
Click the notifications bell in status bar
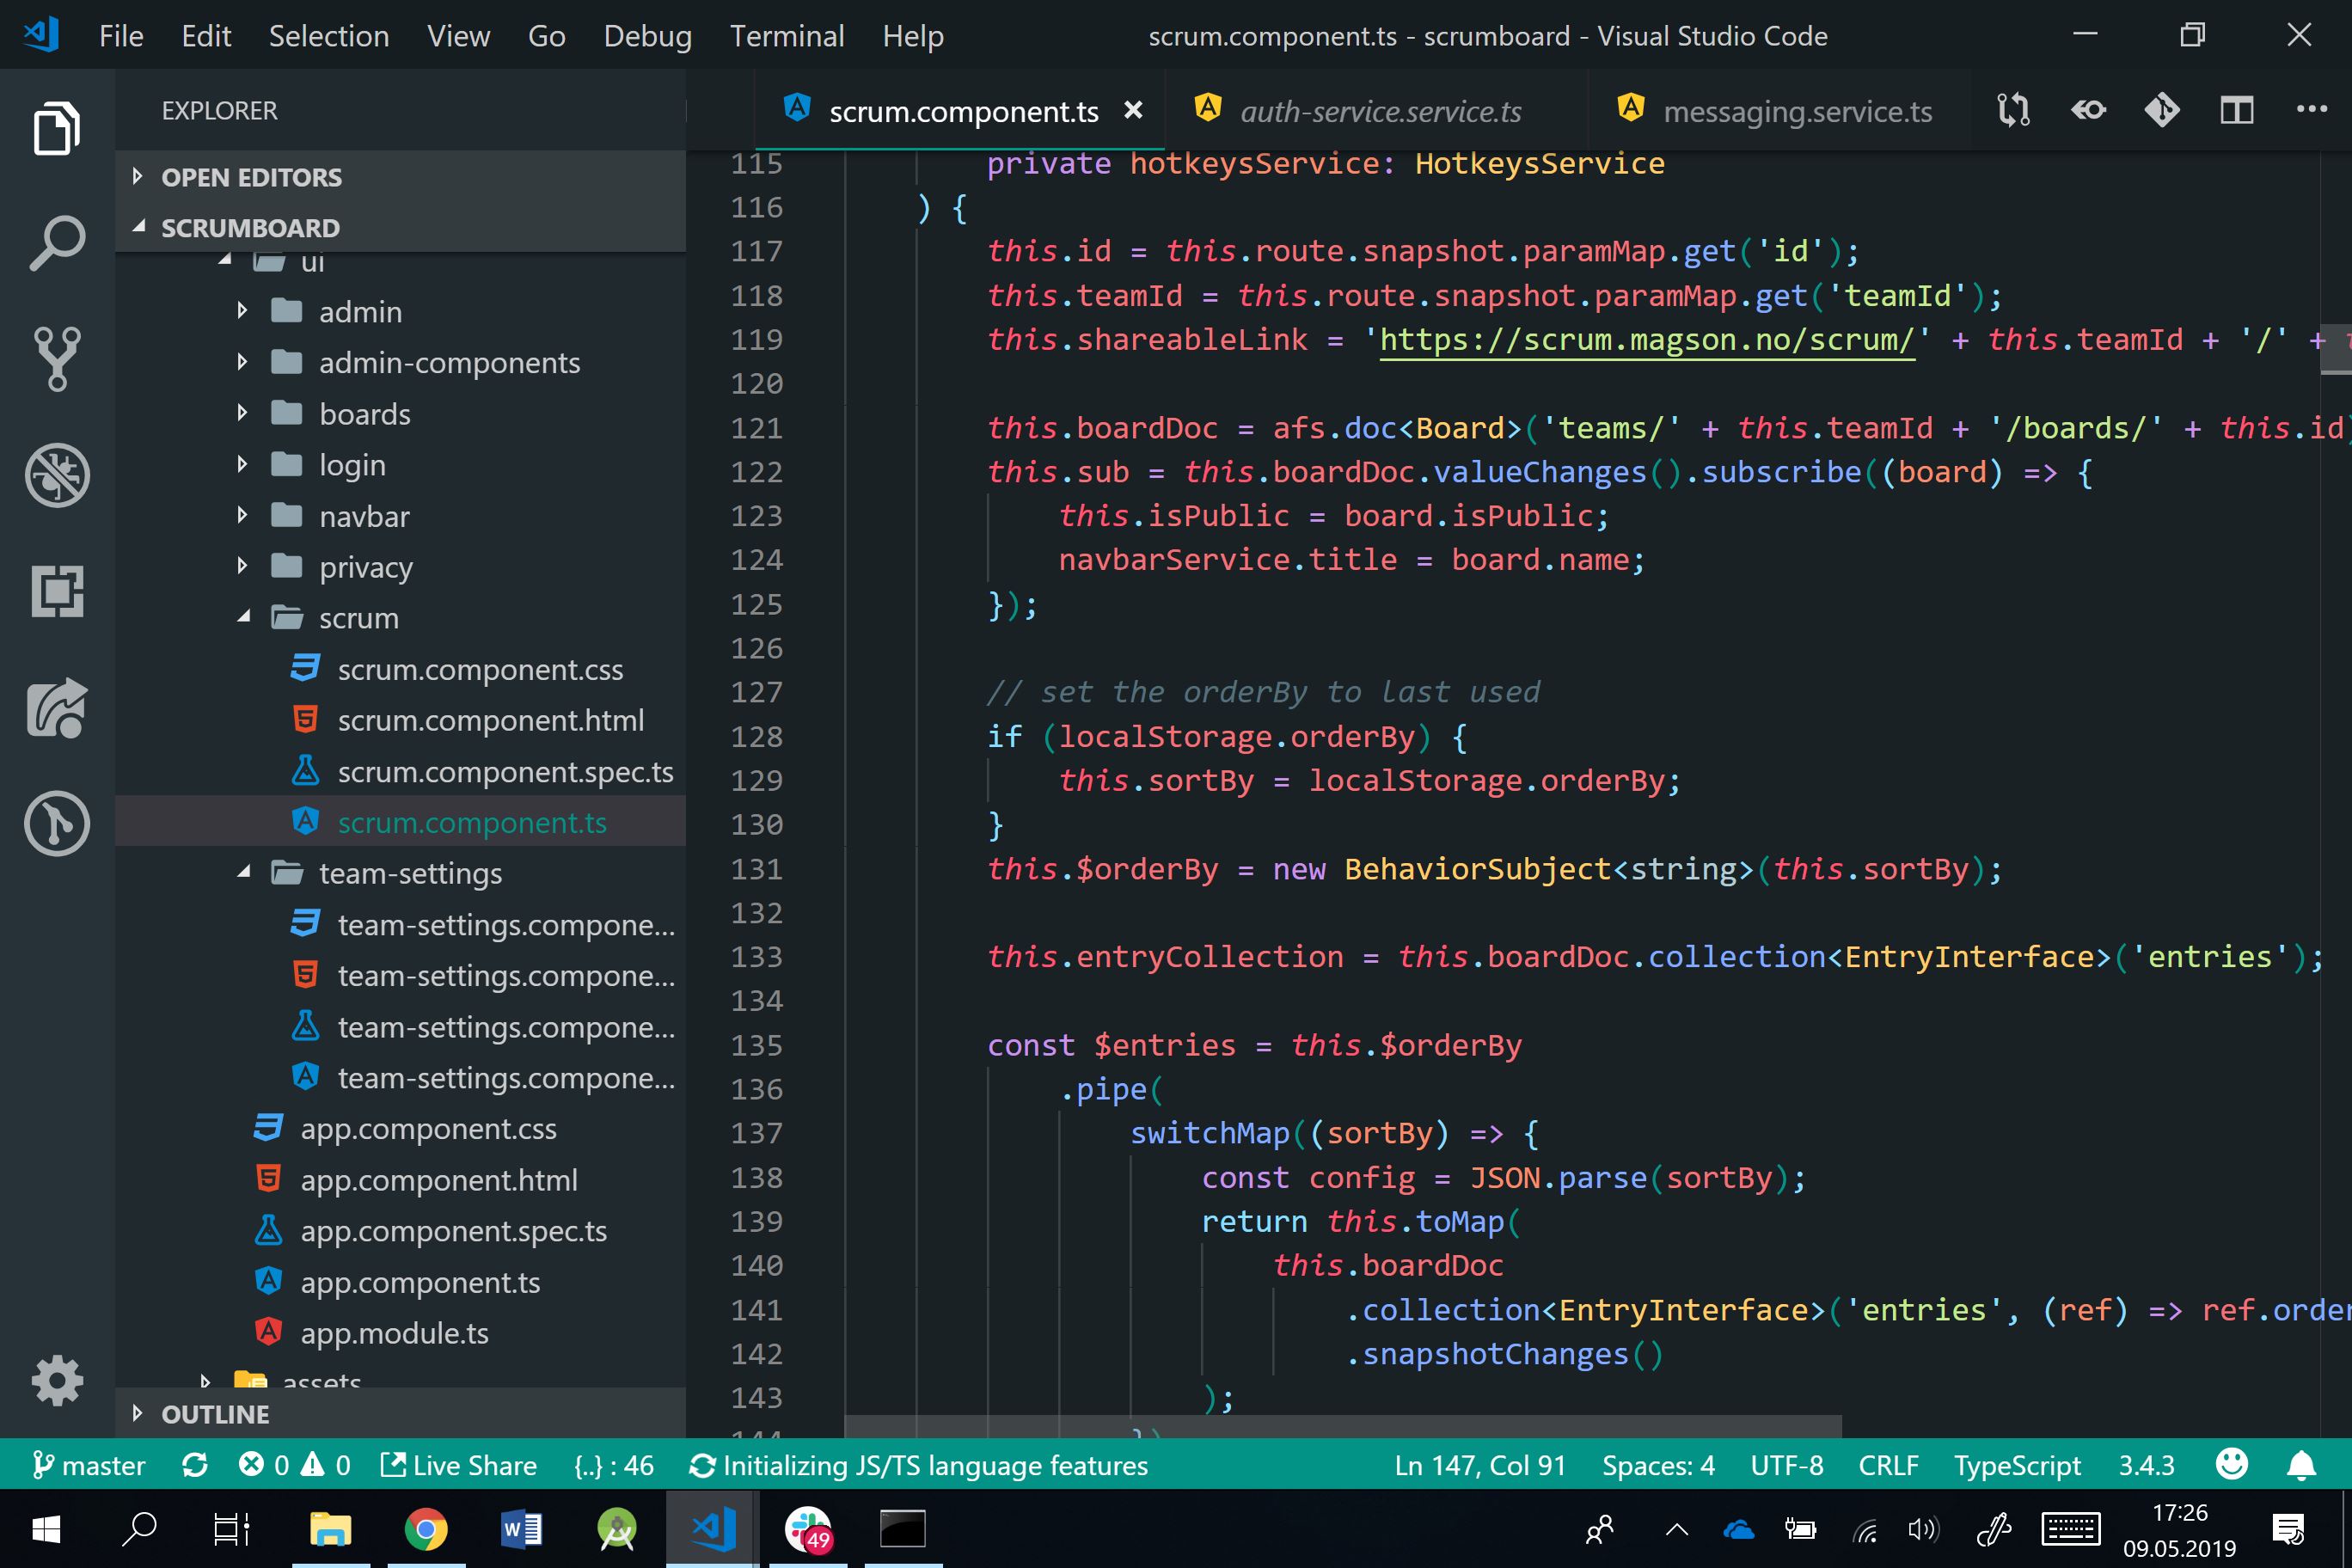click(2301, 1465)
